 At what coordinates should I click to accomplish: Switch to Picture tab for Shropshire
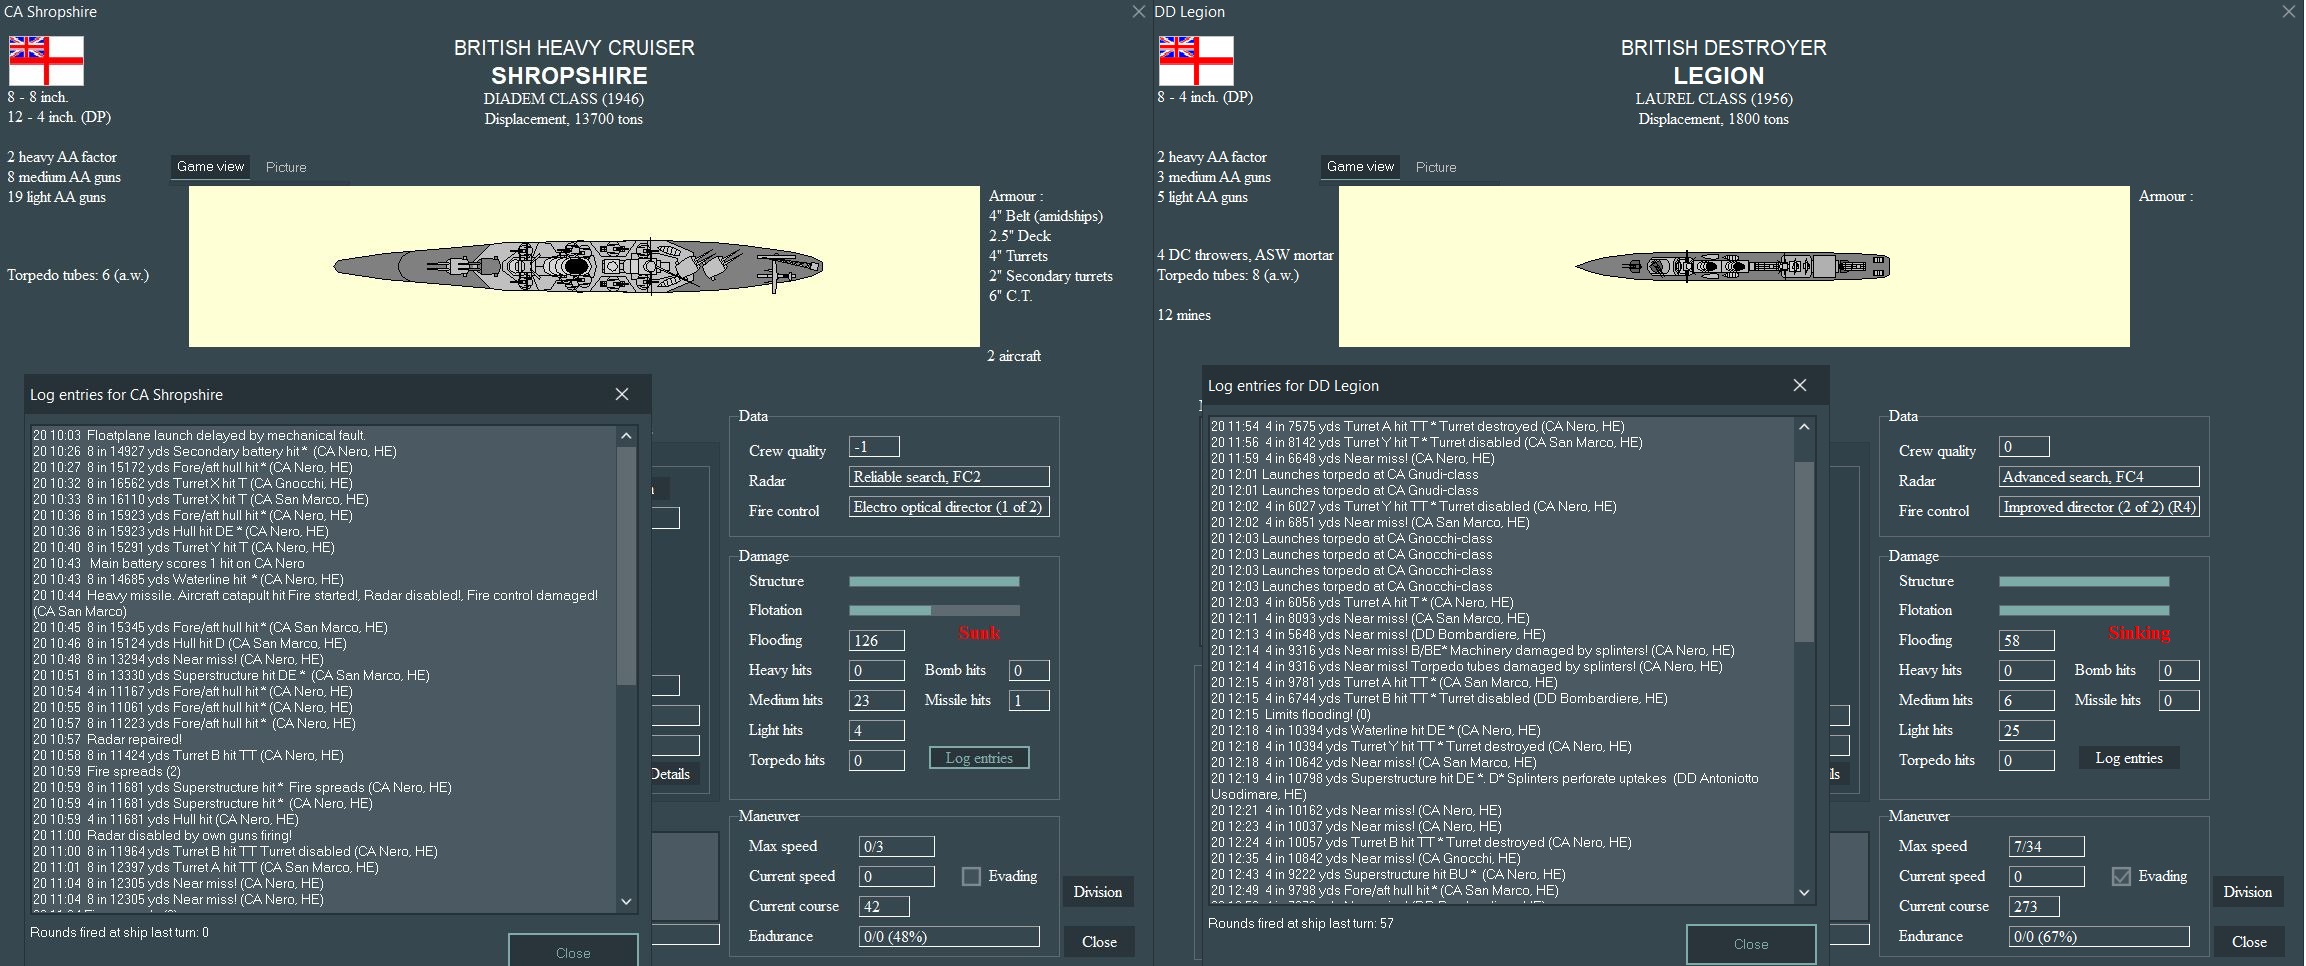[x=286, y=167]
